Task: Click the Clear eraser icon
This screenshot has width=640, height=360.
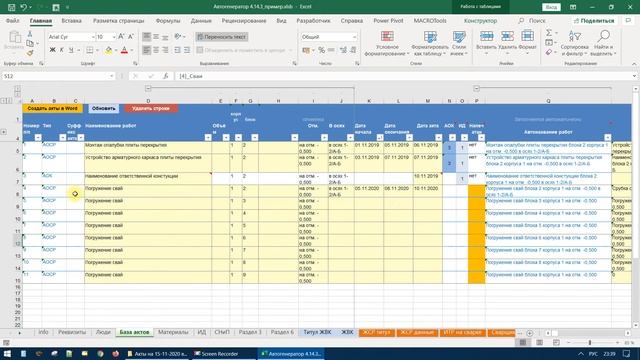Action: [549, 52]
